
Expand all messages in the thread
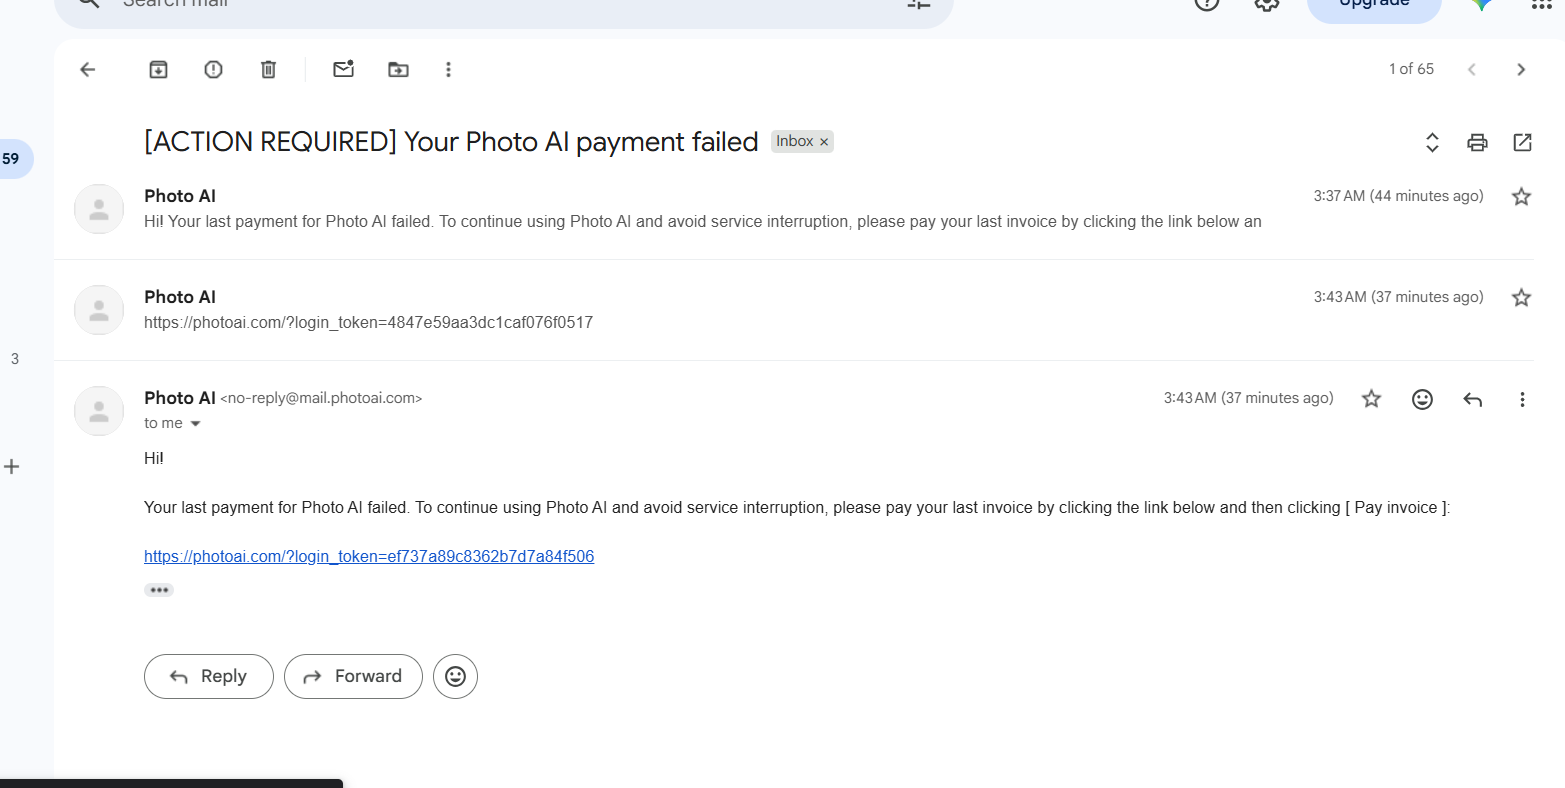point(1432,142)
